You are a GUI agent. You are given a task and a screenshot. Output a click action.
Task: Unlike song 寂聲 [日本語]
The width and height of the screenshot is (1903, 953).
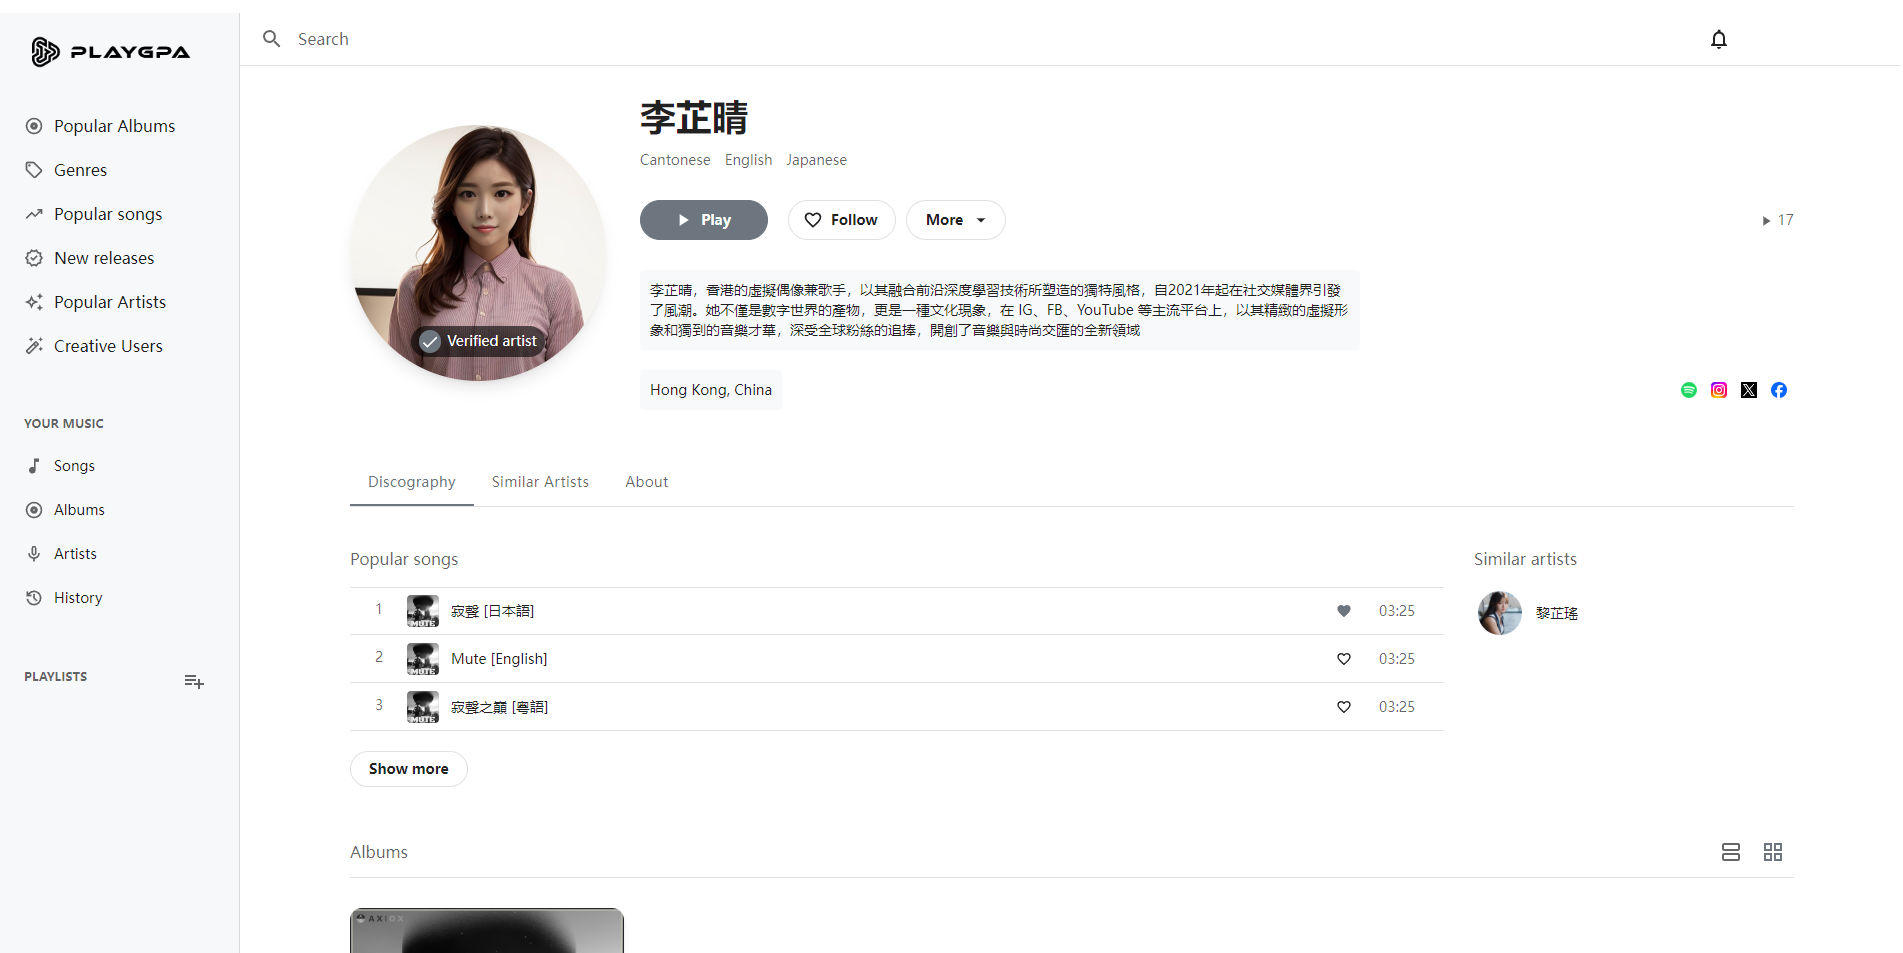1344,611
